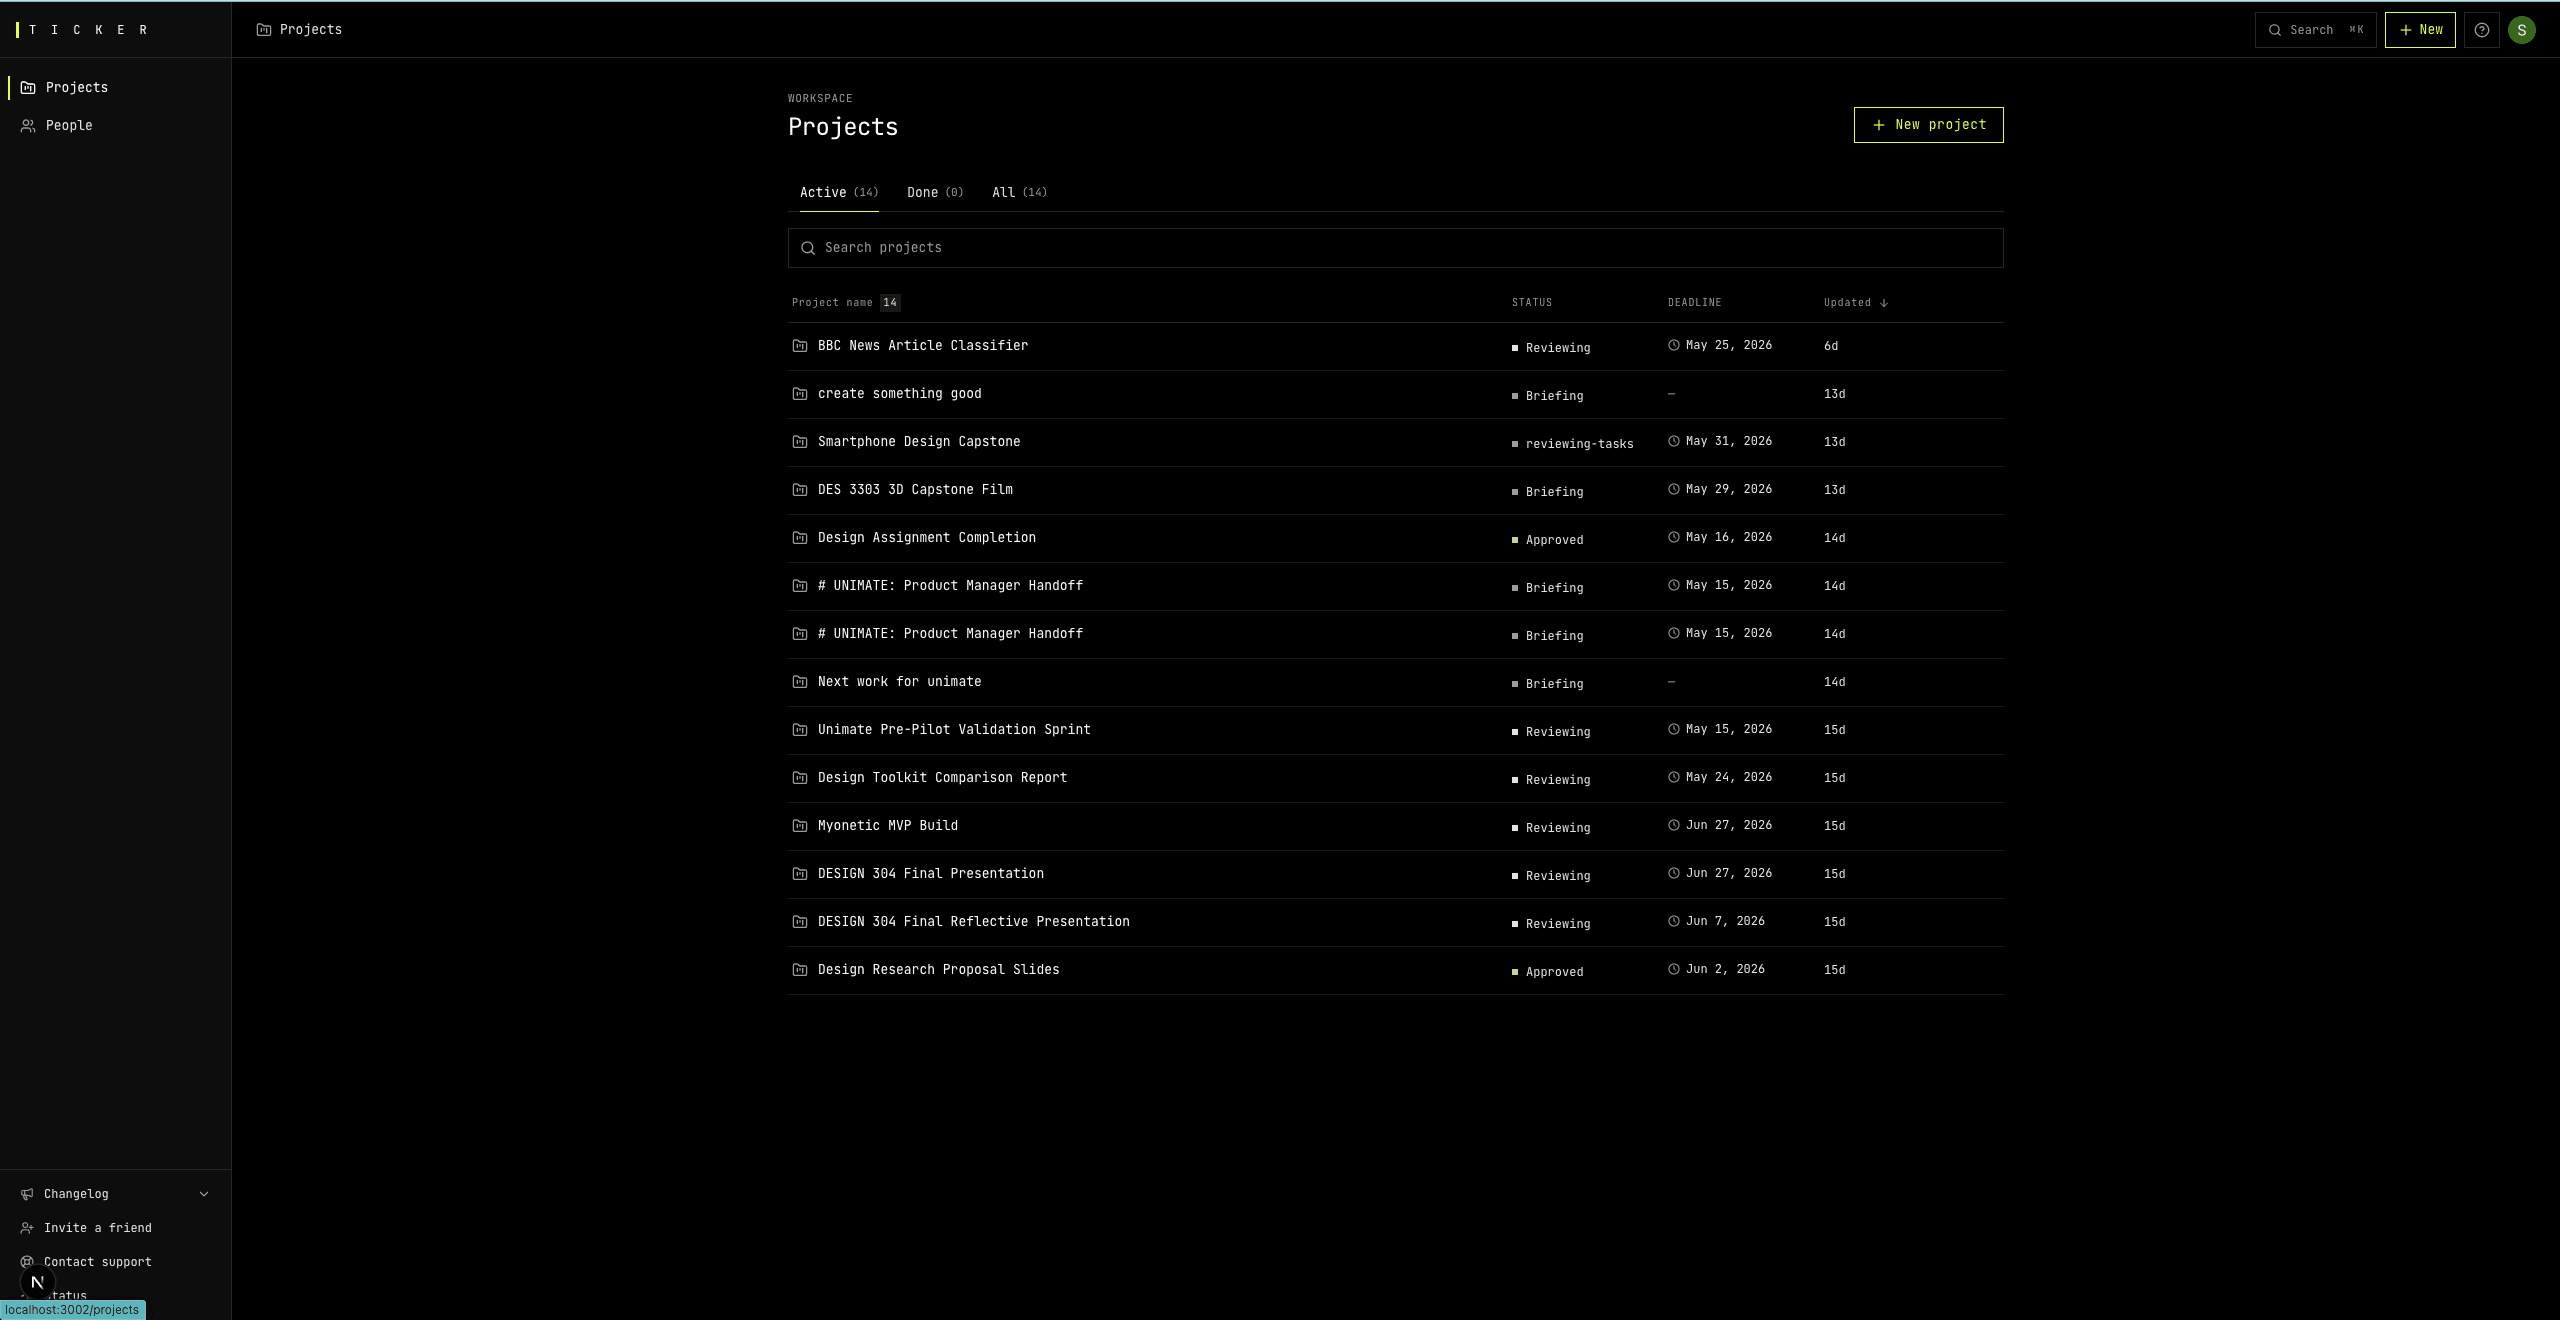Click Reviewing status of Myonetic MVP Build
Image resolution: width=2560 pixels, height=1320 pixels.
(1551, 828)
